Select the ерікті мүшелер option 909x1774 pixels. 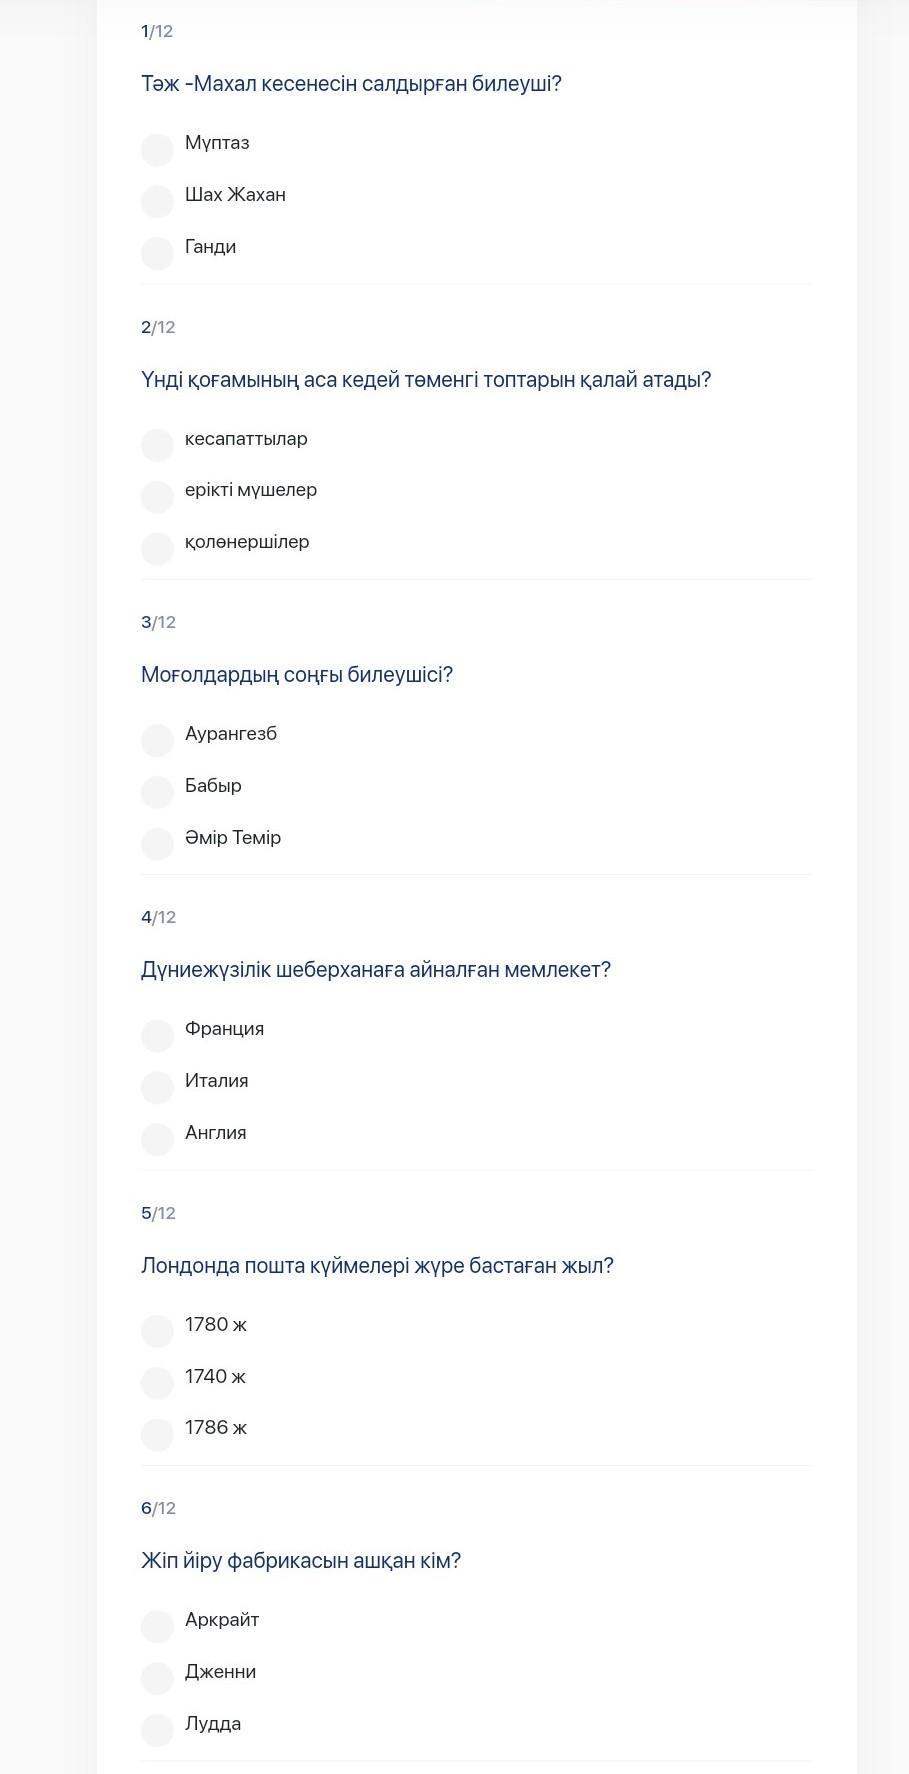click(x=157, y=497)
